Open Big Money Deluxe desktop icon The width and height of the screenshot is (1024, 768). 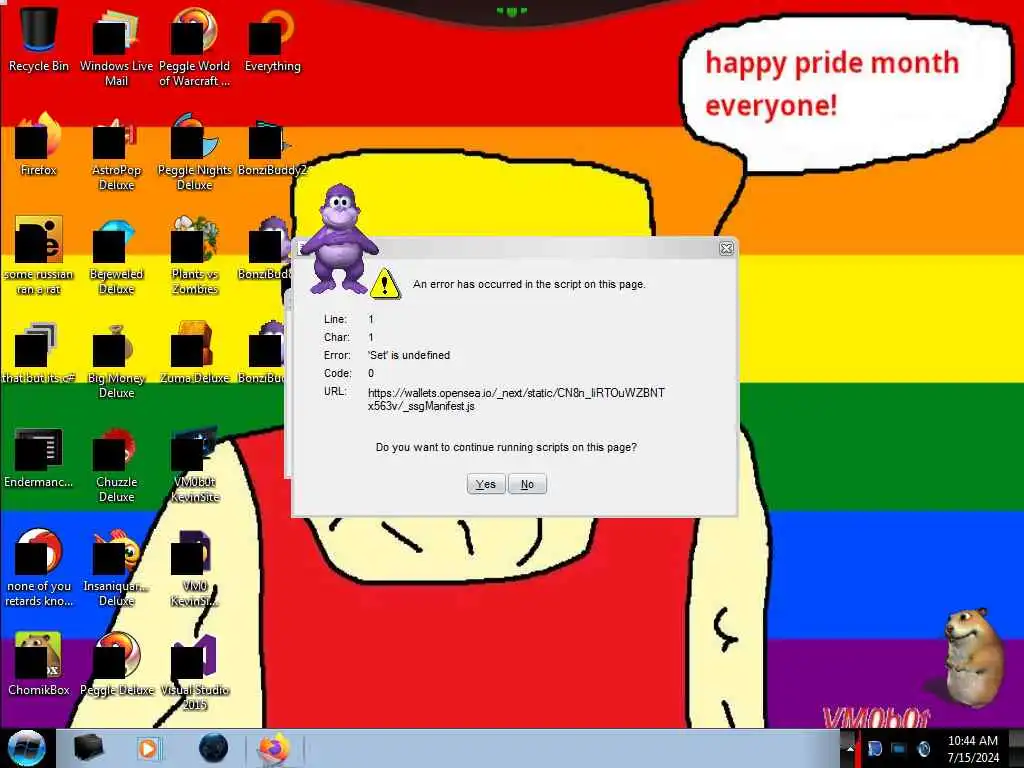(x=116, y=360)
